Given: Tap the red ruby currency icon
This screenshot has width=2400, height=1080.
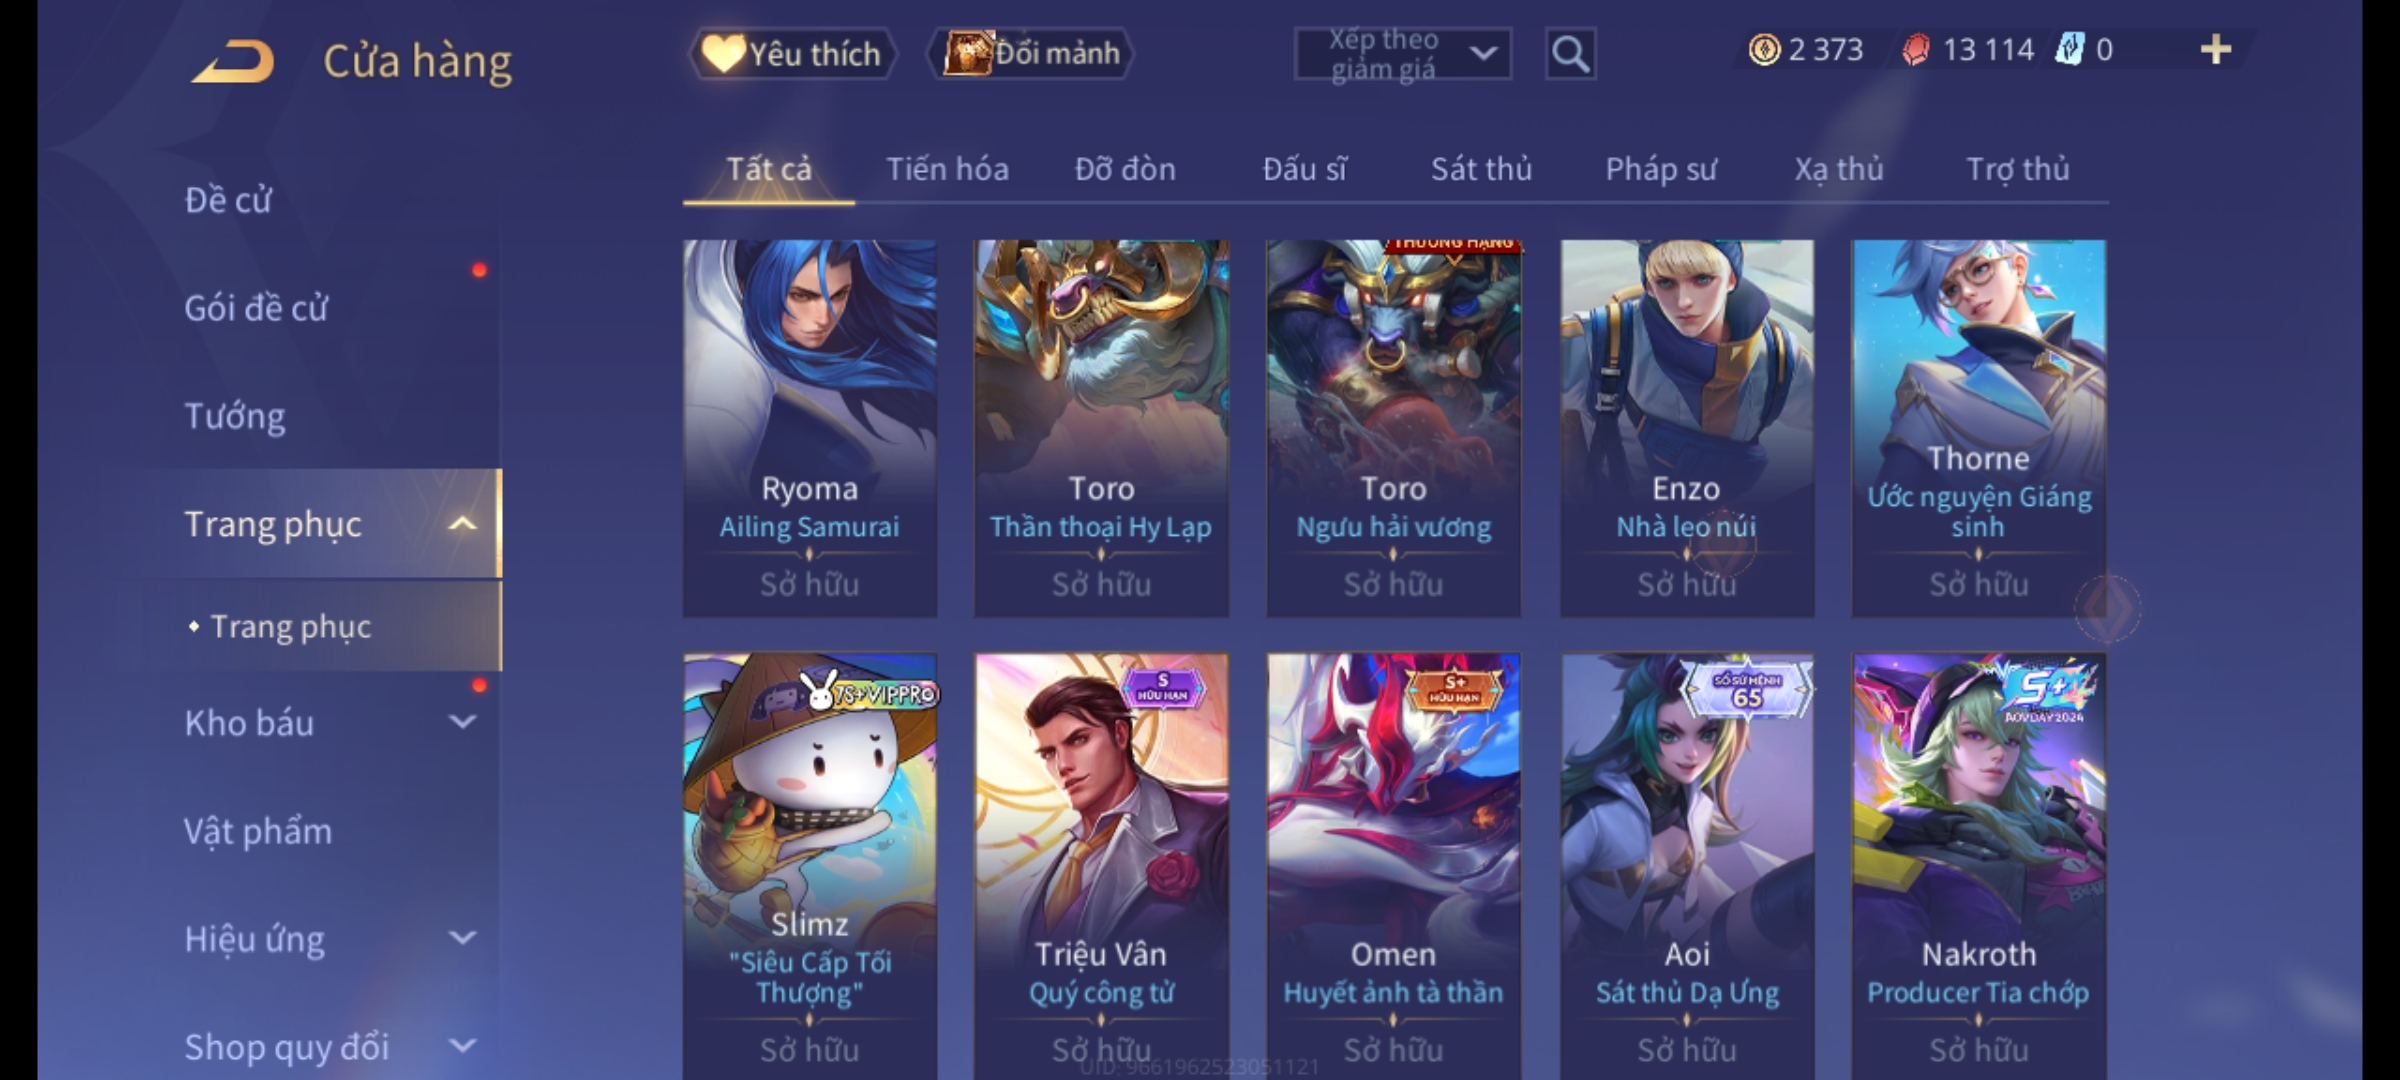Looking at the screenshot, I should click(1916, 49).
